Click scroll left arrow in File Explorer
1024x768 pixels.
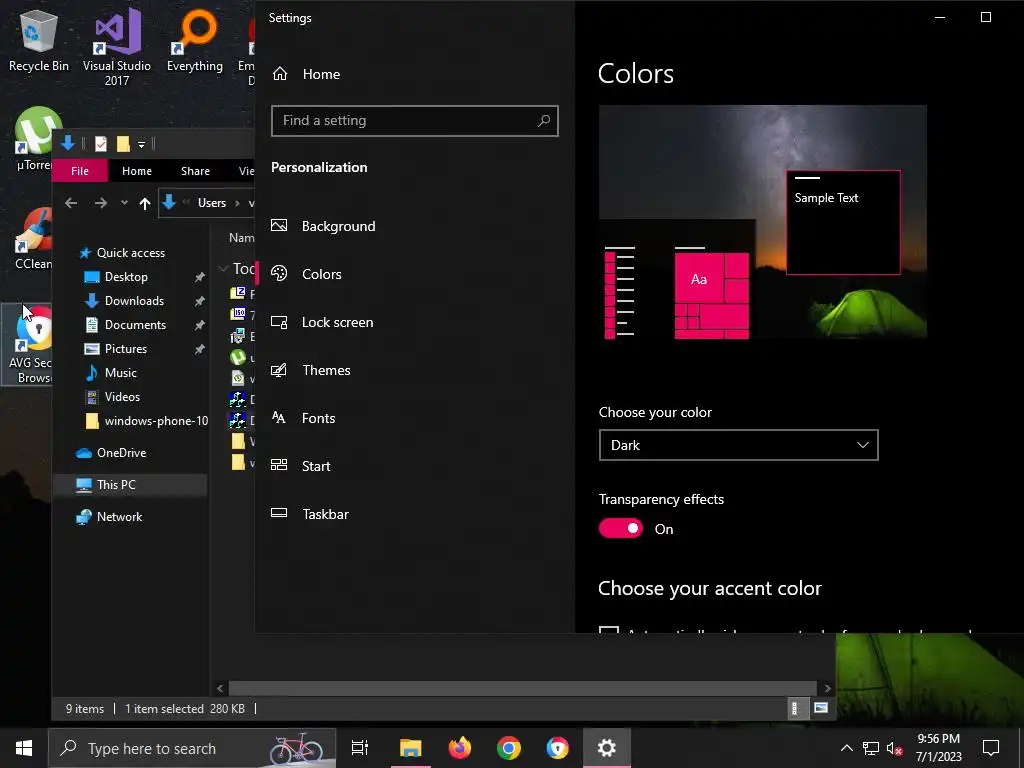[220, 688]
